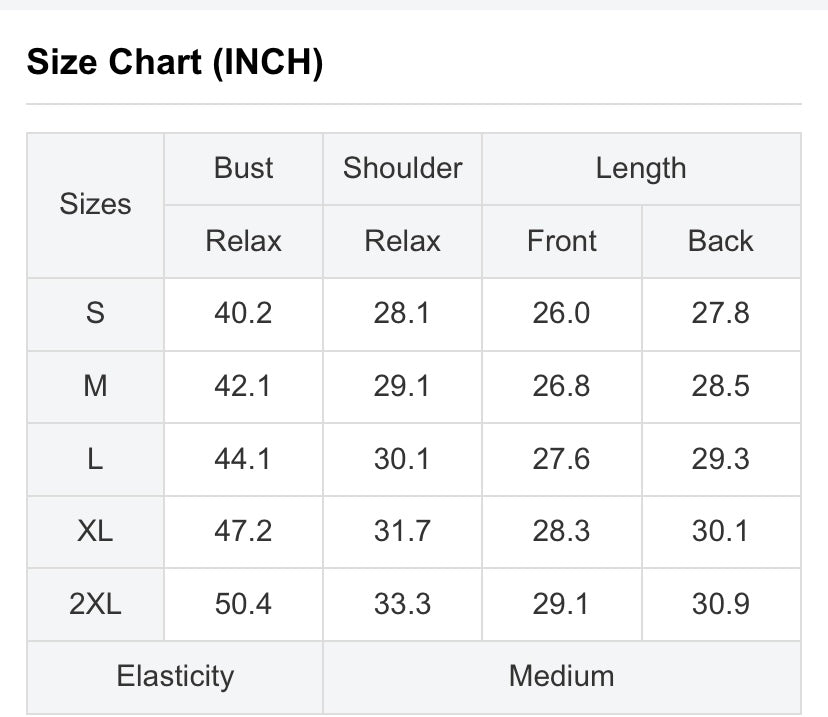Select the Front length subheader

(x=562, y=241)
